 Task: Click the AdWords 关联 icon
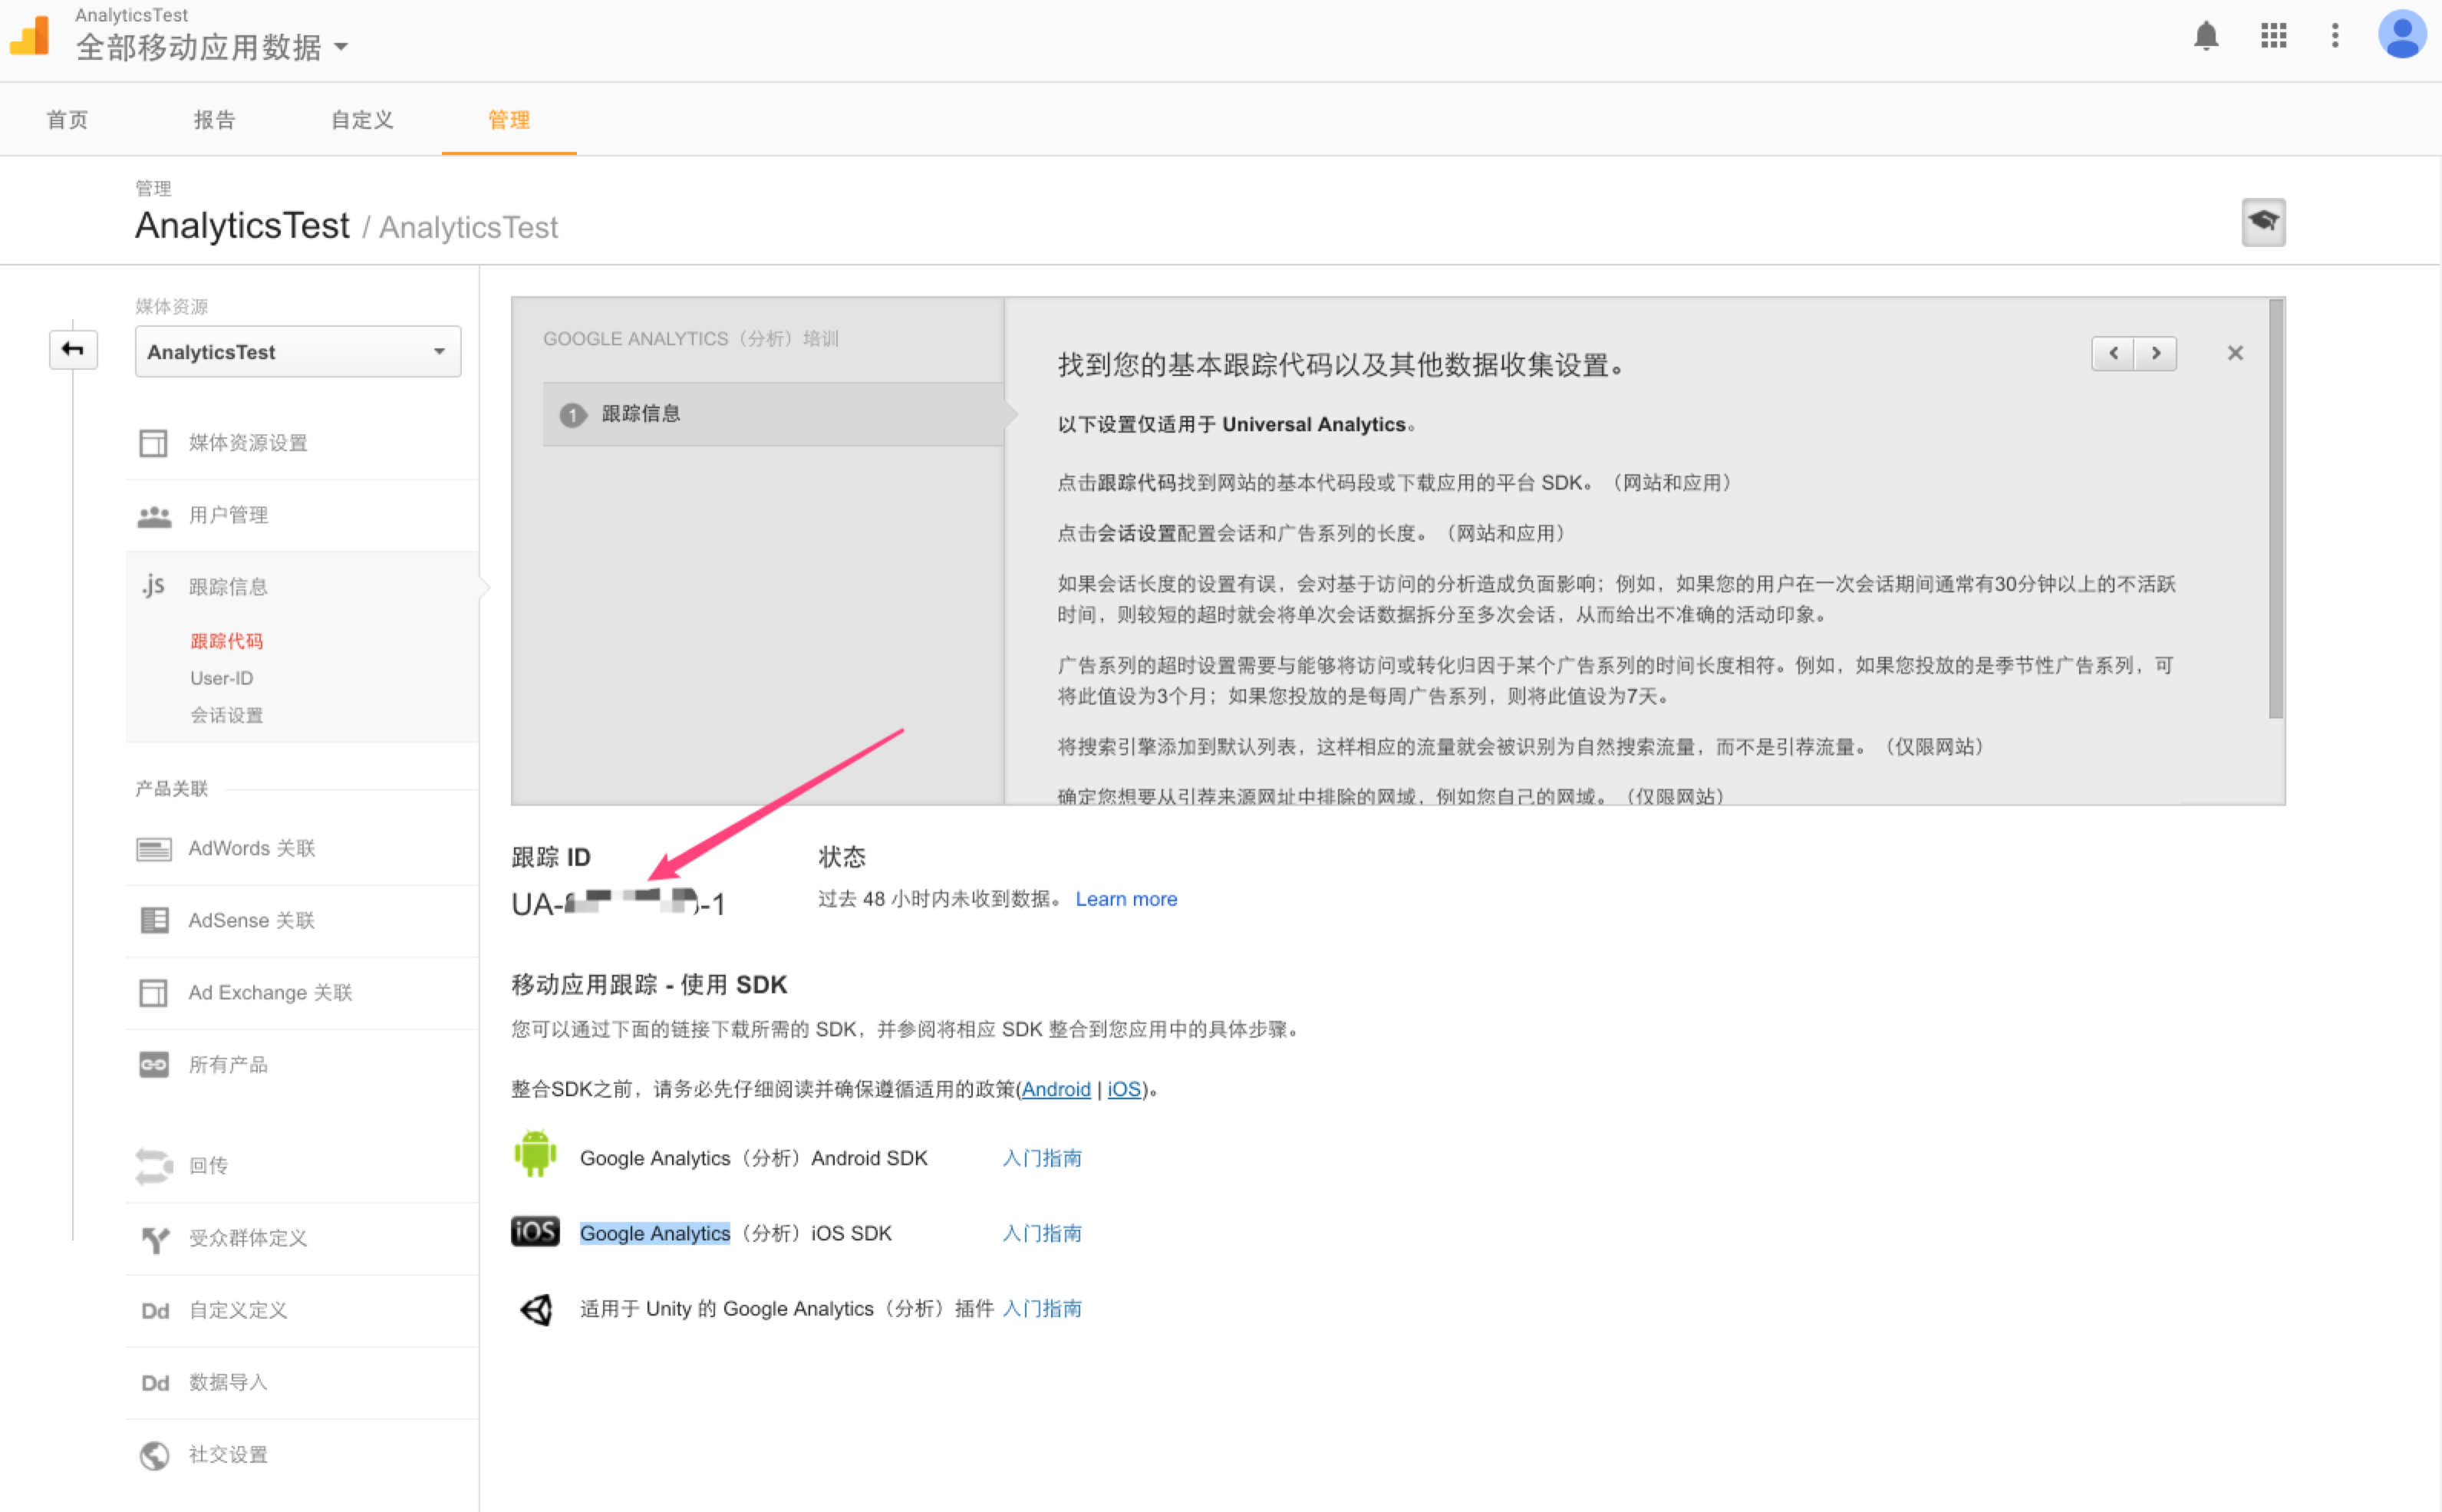(x=154, y=849)
